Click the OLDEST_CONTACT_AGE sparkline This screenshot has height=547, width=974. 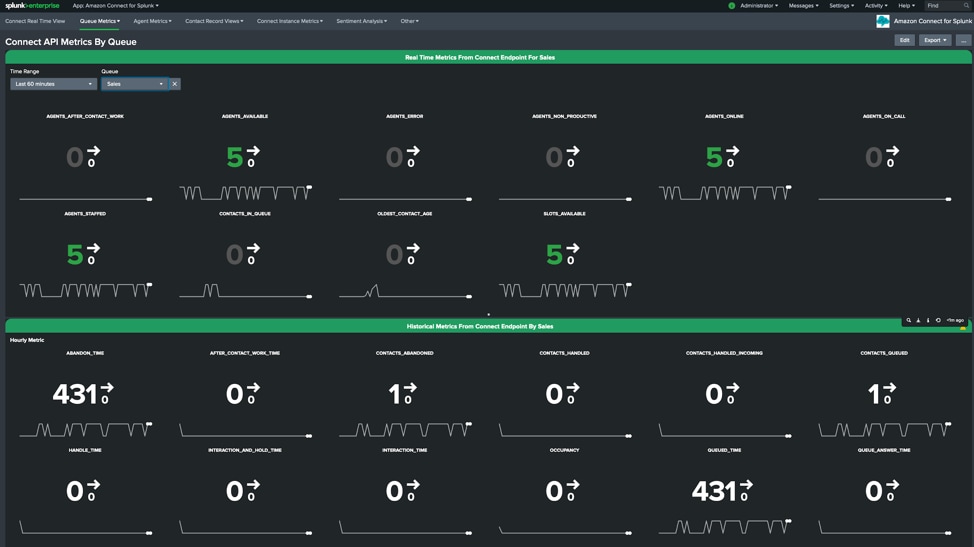pyautogui.click(x=405, y=291)
